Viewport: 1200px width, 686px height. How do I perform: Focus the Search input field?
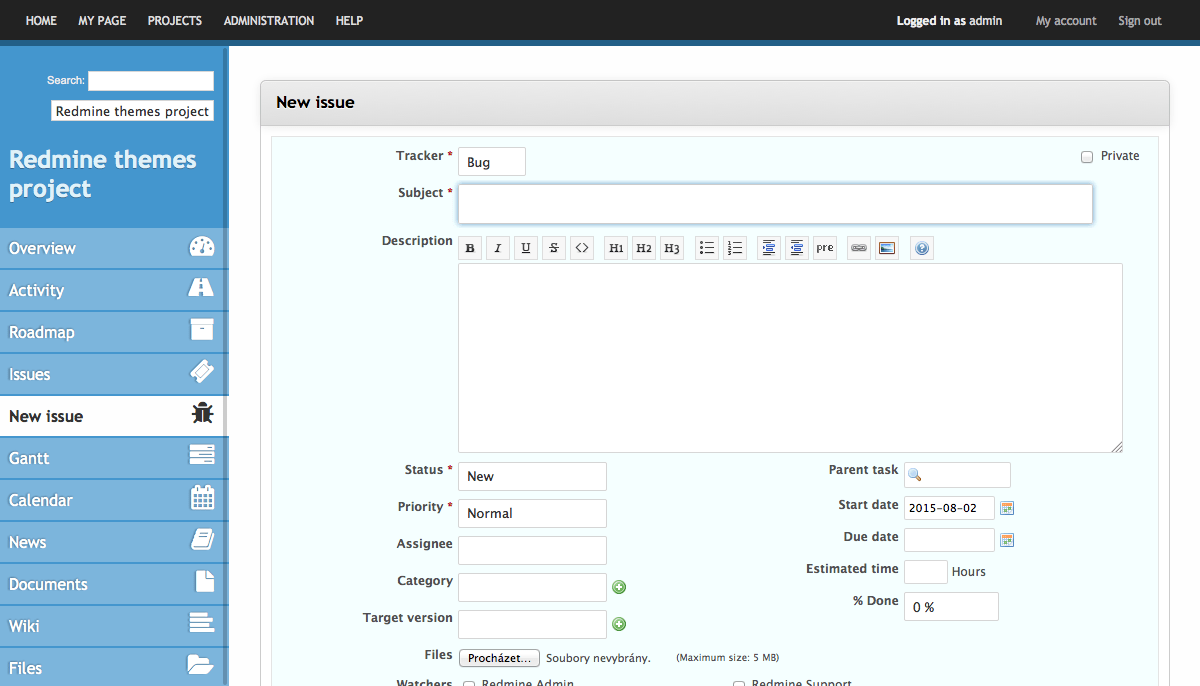click(x=151, y=81)
